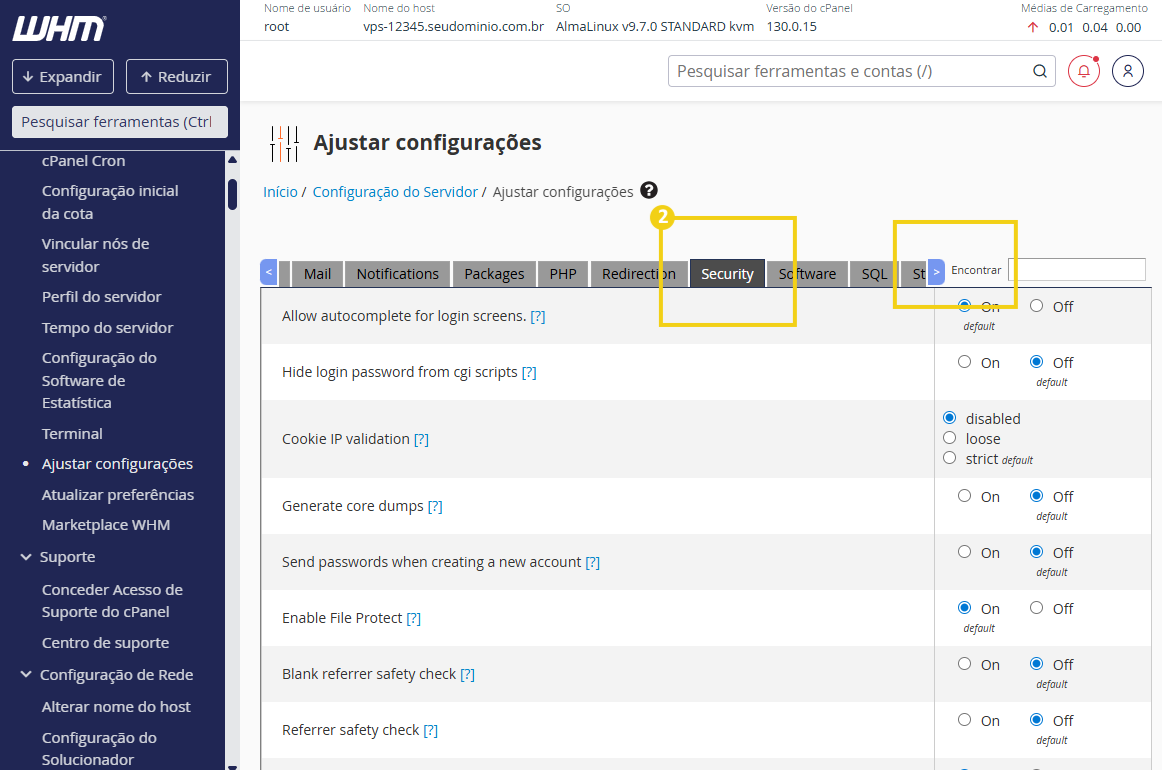1162x770 pixels.
Task: Select loose for Cookie IP validation
Action: point(949,437)
